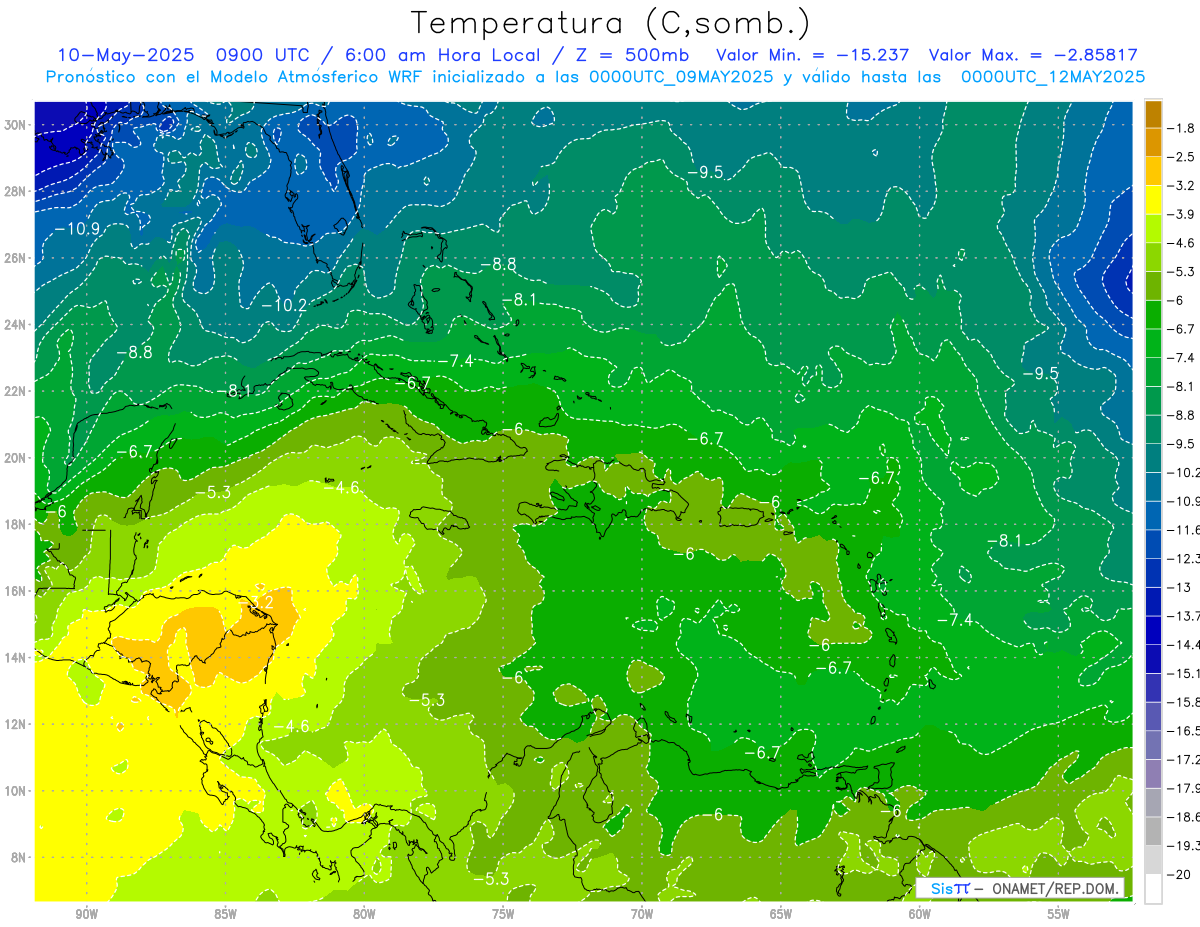Click the "-1.8" color bar label
Viewport: 1200px width, 927px height.
[1183, 128]
